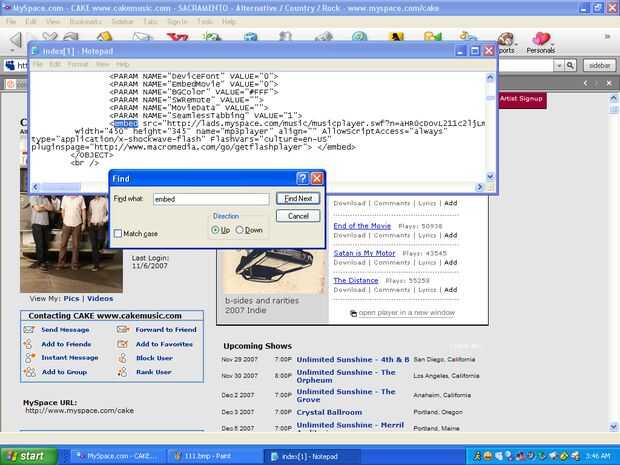Play the song End of the Movie

tap(362, 226)
